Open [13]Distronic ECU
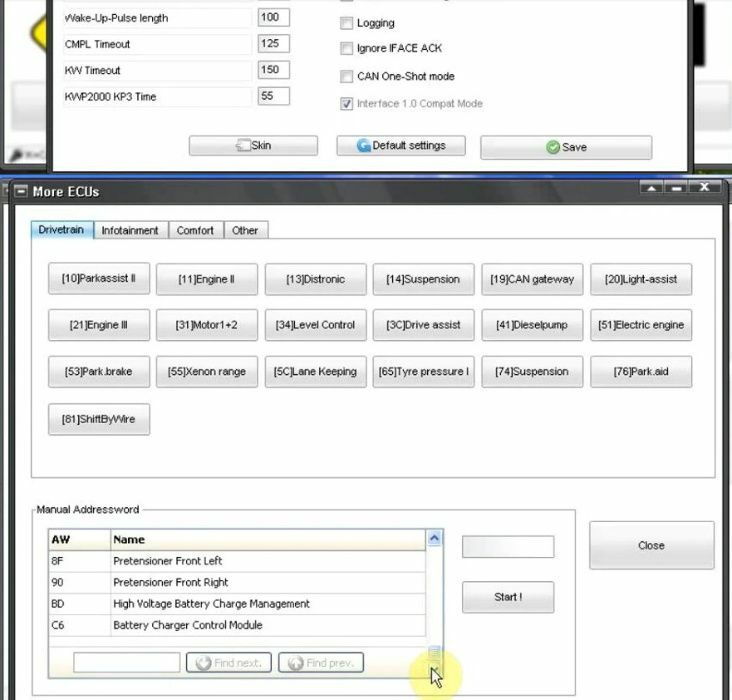This screenshot has width=732, height=700. (316, 279)
